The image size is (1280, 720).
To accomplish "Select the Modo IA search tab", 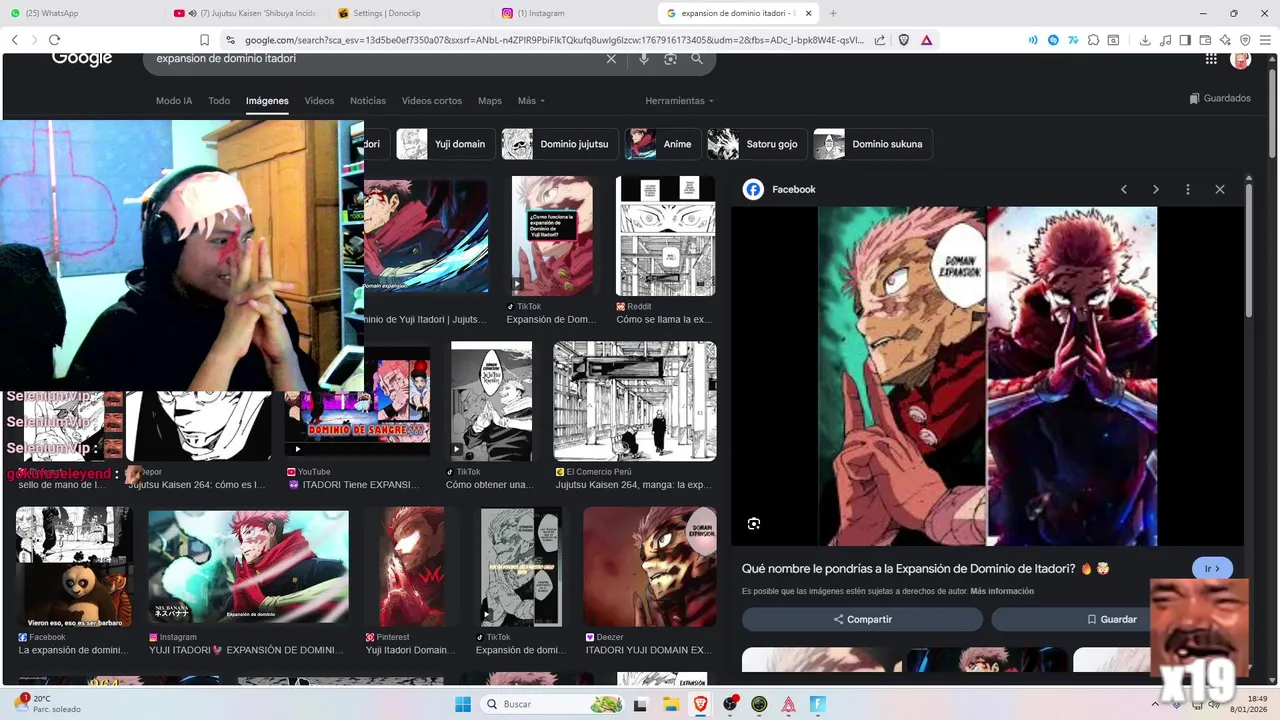I will coord(174,101).
